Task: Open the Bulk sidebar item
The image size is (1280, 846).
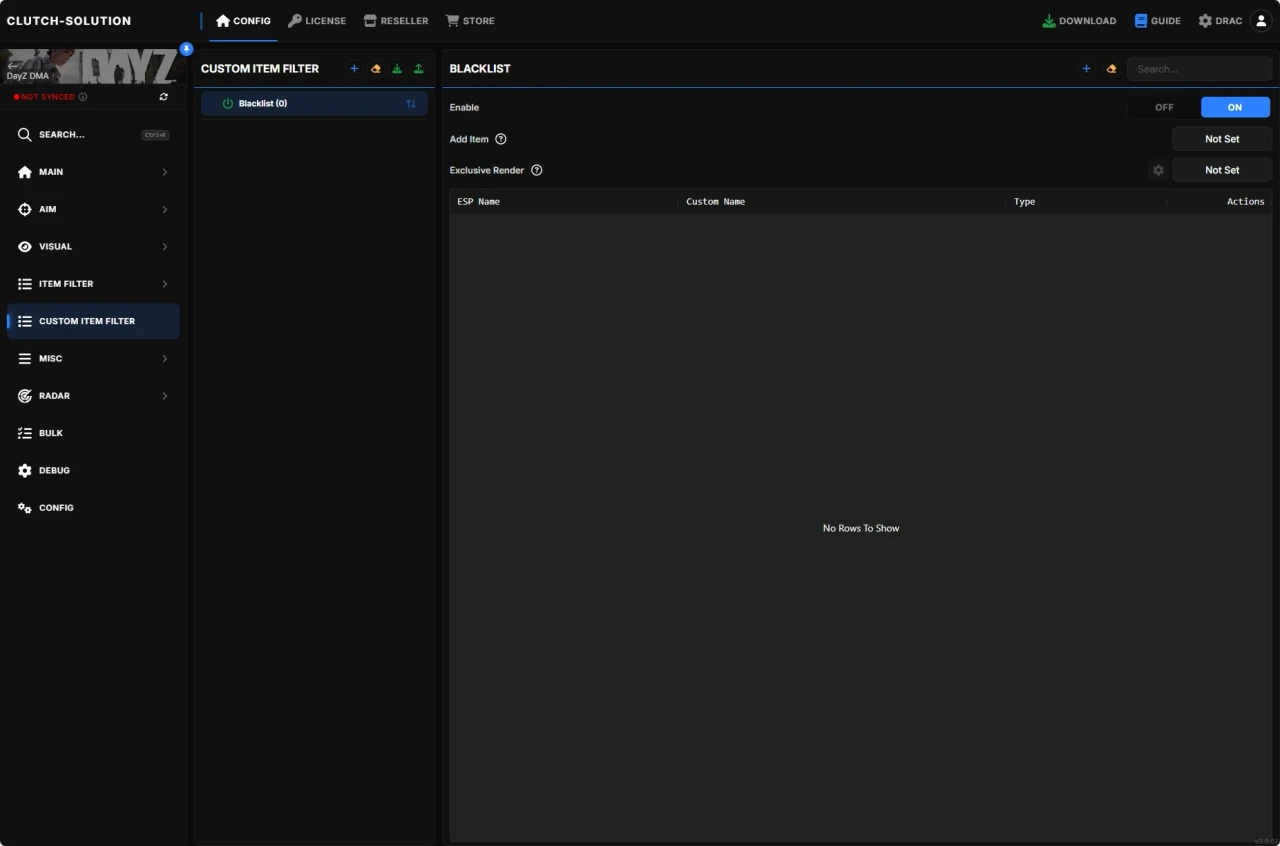Action: click(x=93, y=433)
